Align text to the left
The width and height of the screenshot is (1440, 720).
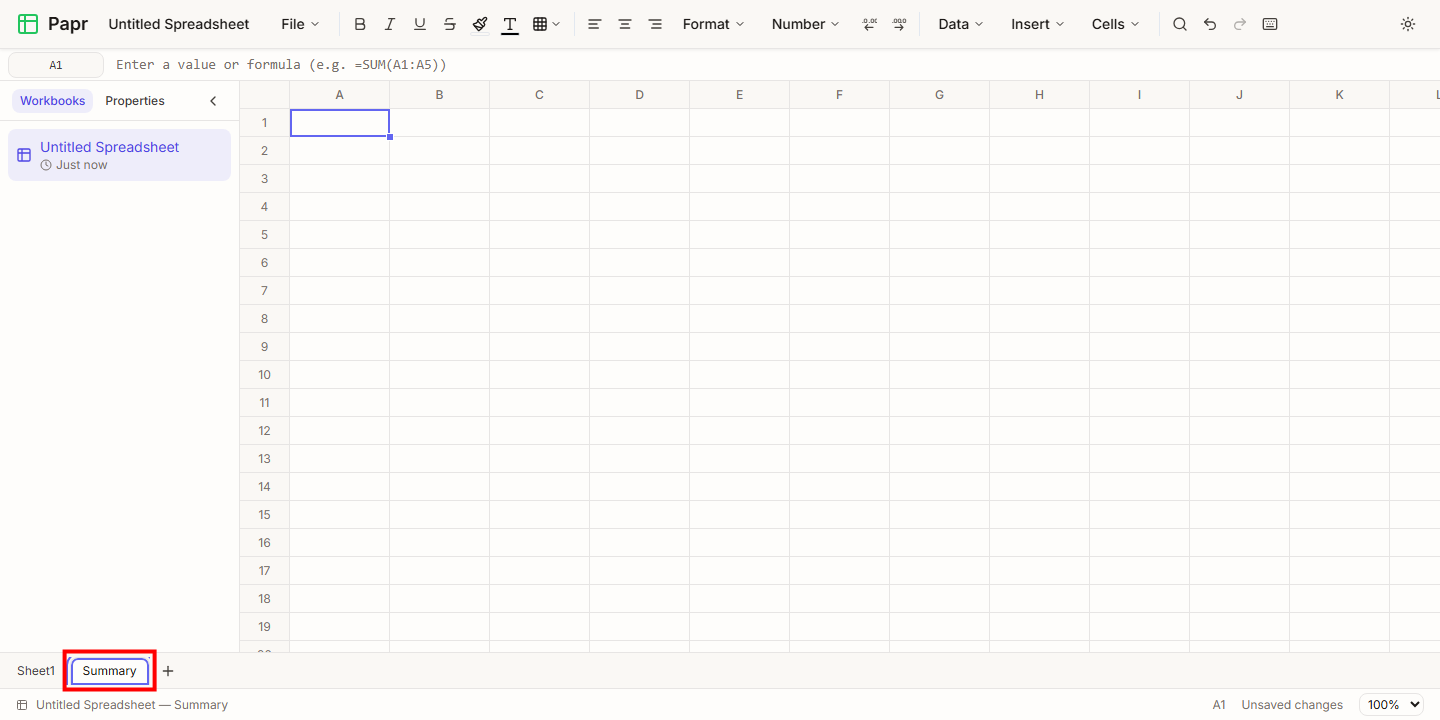(x=595, y=24)
